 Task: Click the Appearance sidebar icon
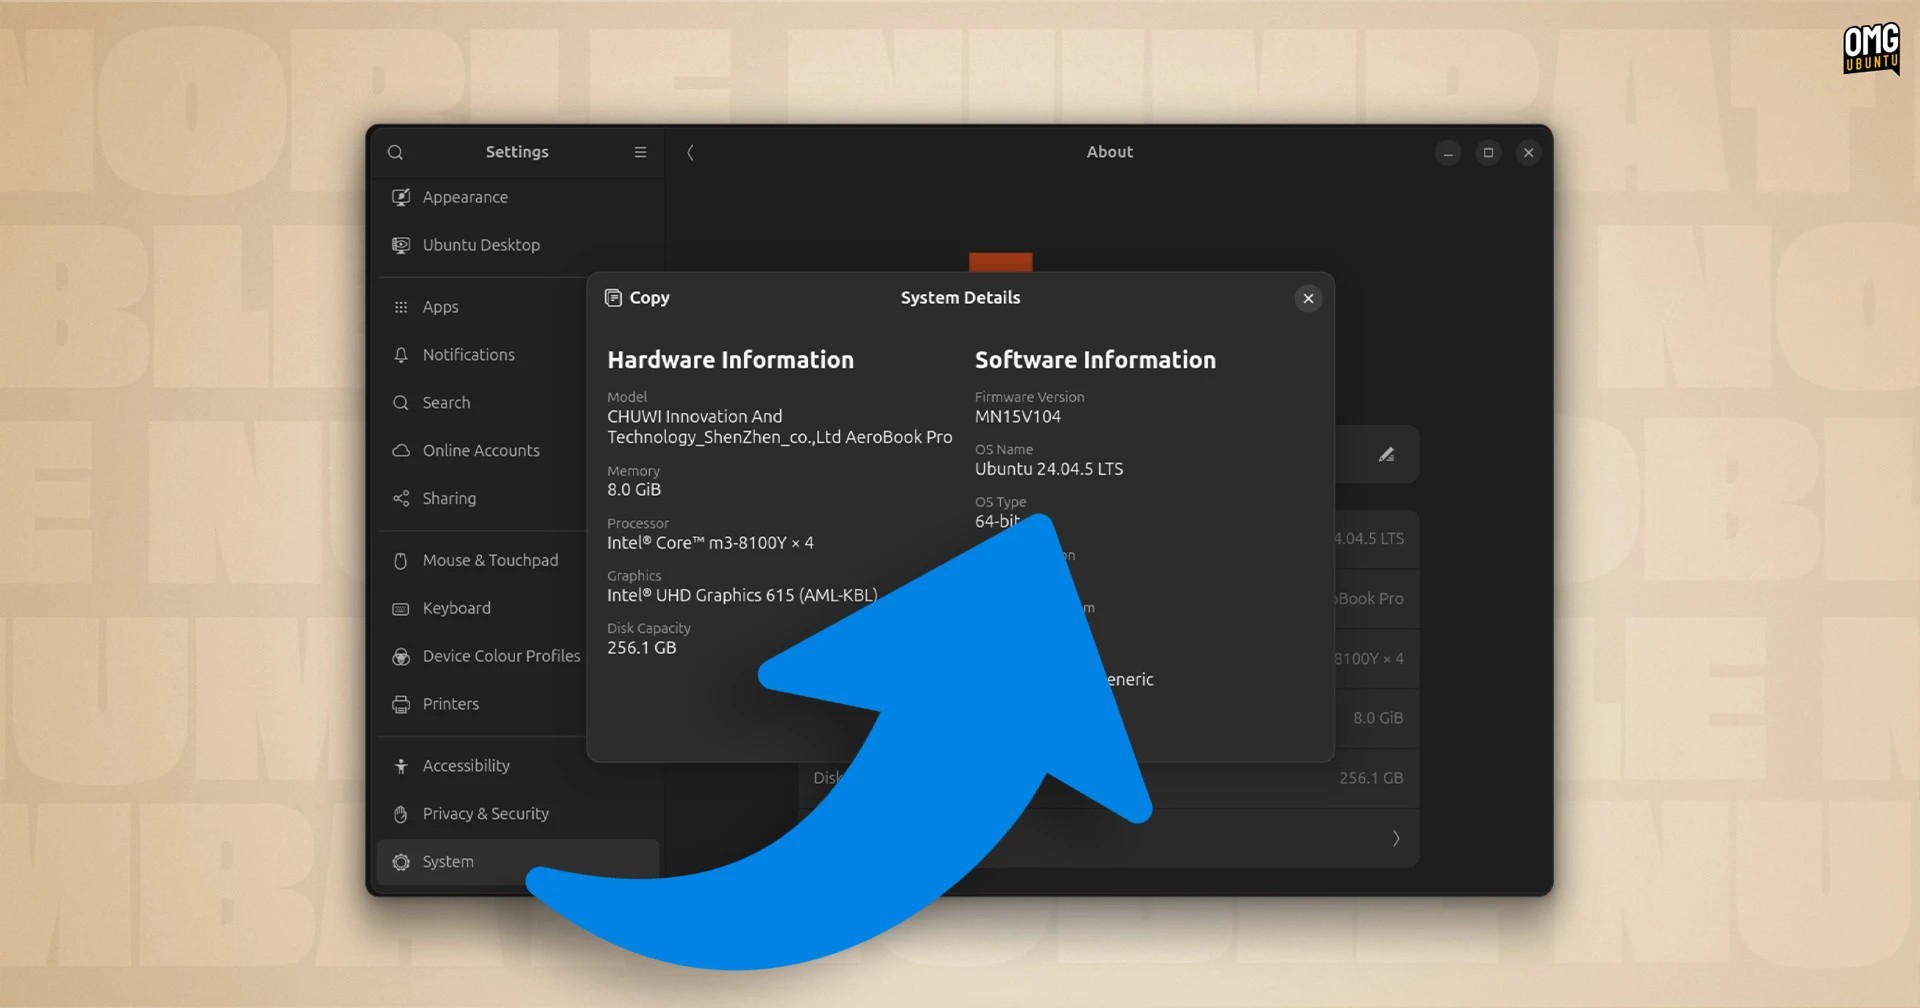click(401, 197)
